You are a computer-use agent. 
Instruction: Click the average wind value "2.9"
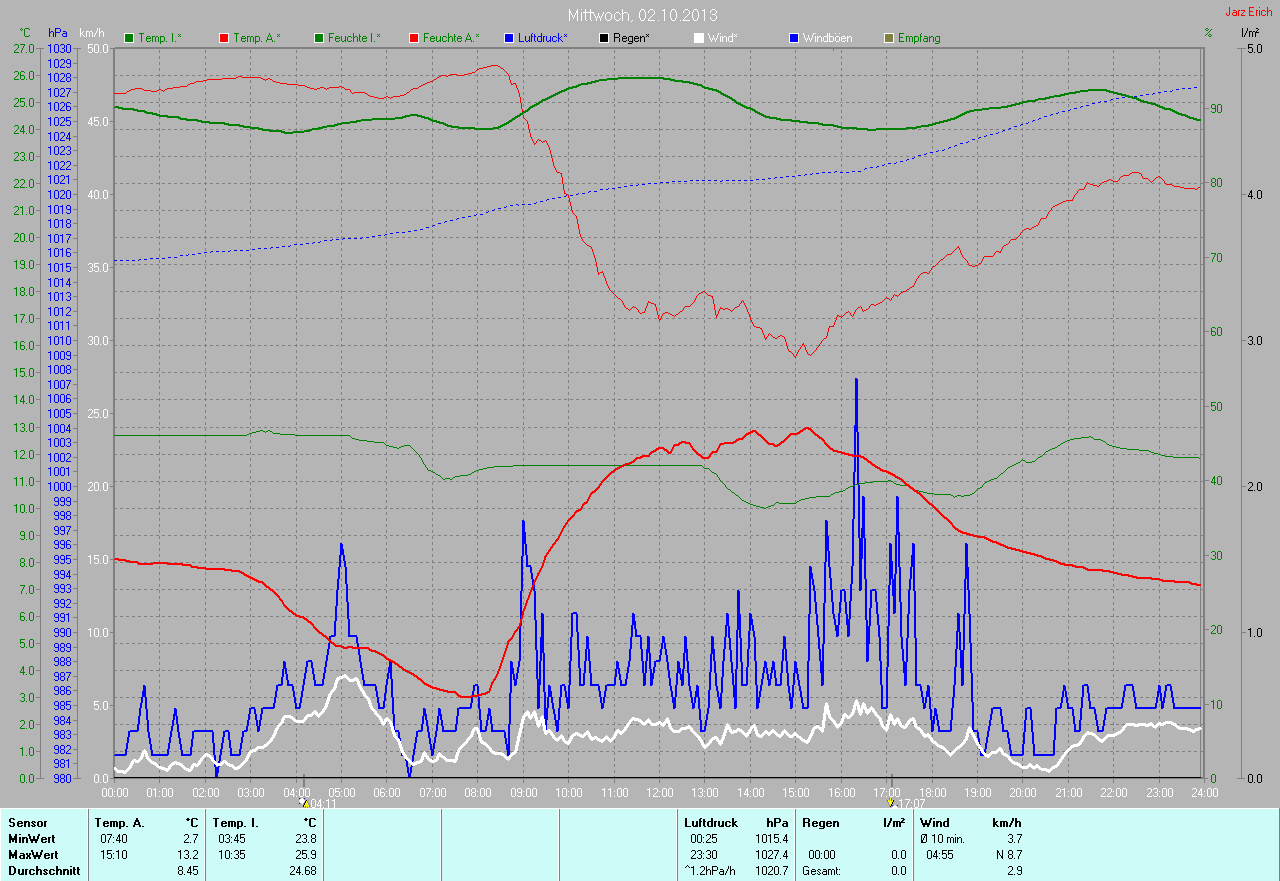click(1014, 871)
